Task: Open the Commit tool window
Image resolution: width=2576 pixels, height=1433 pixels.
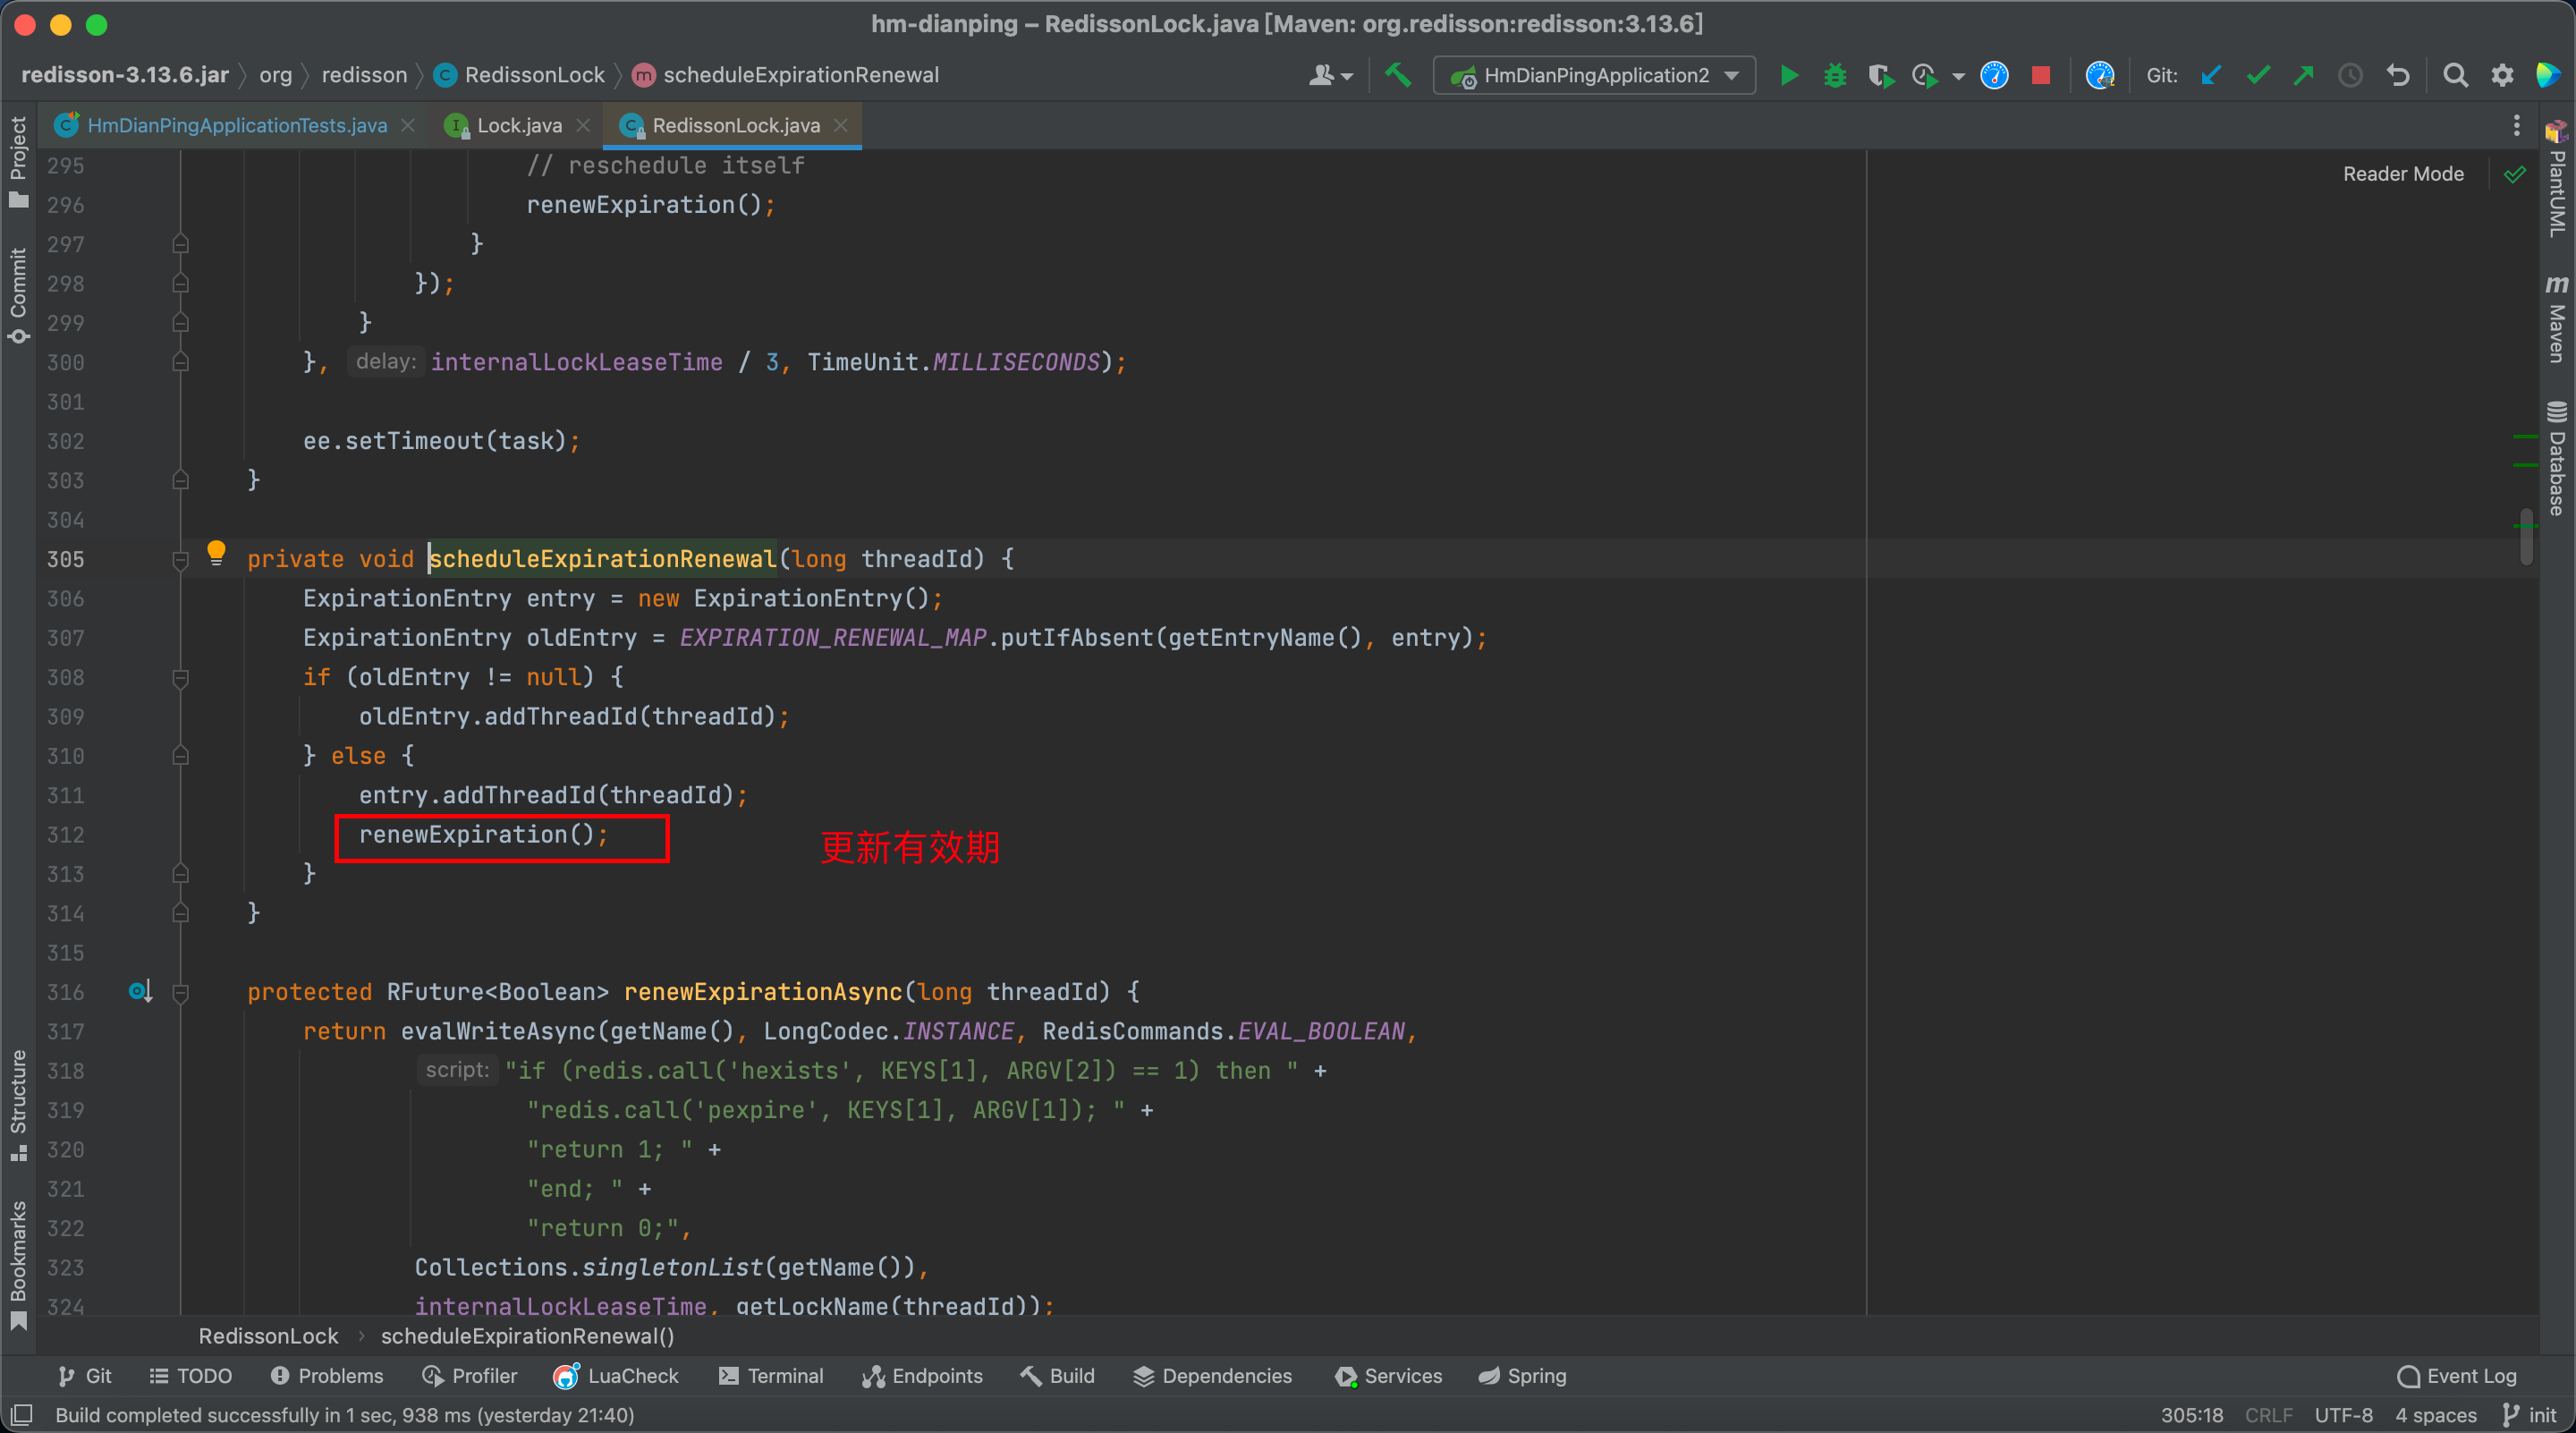Action: coord(18,296)
